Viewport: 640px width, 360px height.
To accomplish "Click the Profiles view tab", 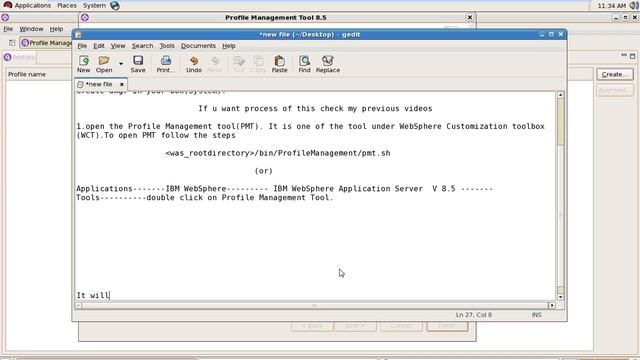I will pos(19,57).
